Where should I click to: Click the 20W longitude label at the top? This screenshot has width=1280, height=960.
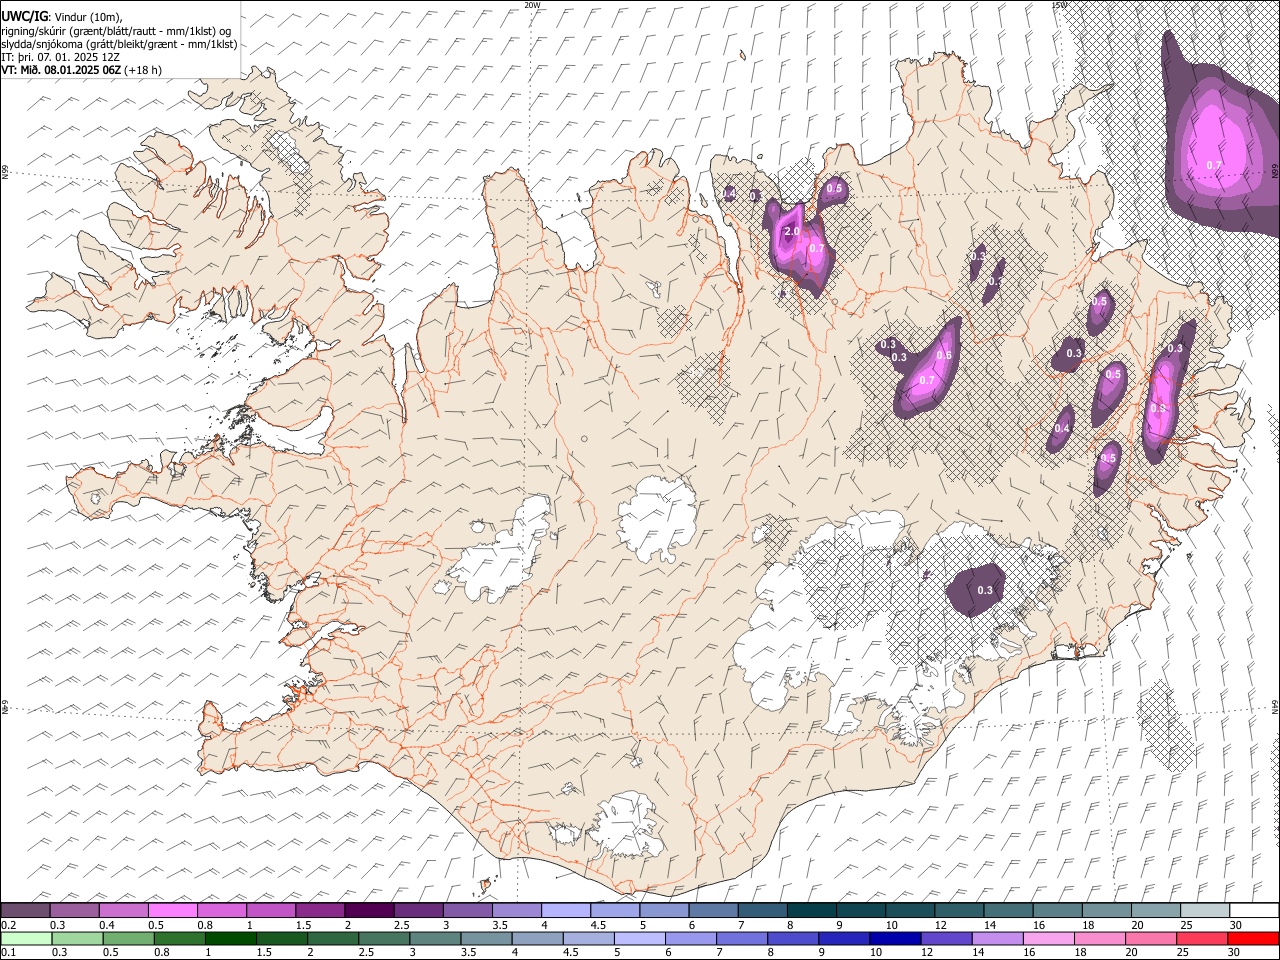(x=532, y=5)
